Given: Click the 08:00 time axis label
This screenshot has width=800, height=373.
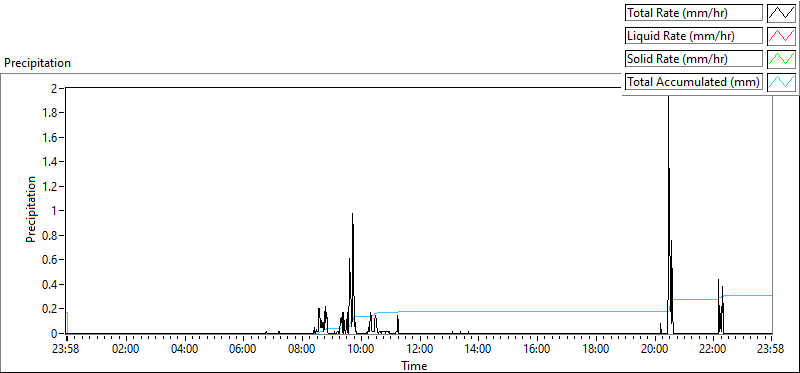Looking at the screenshot, I should point(303,350).
